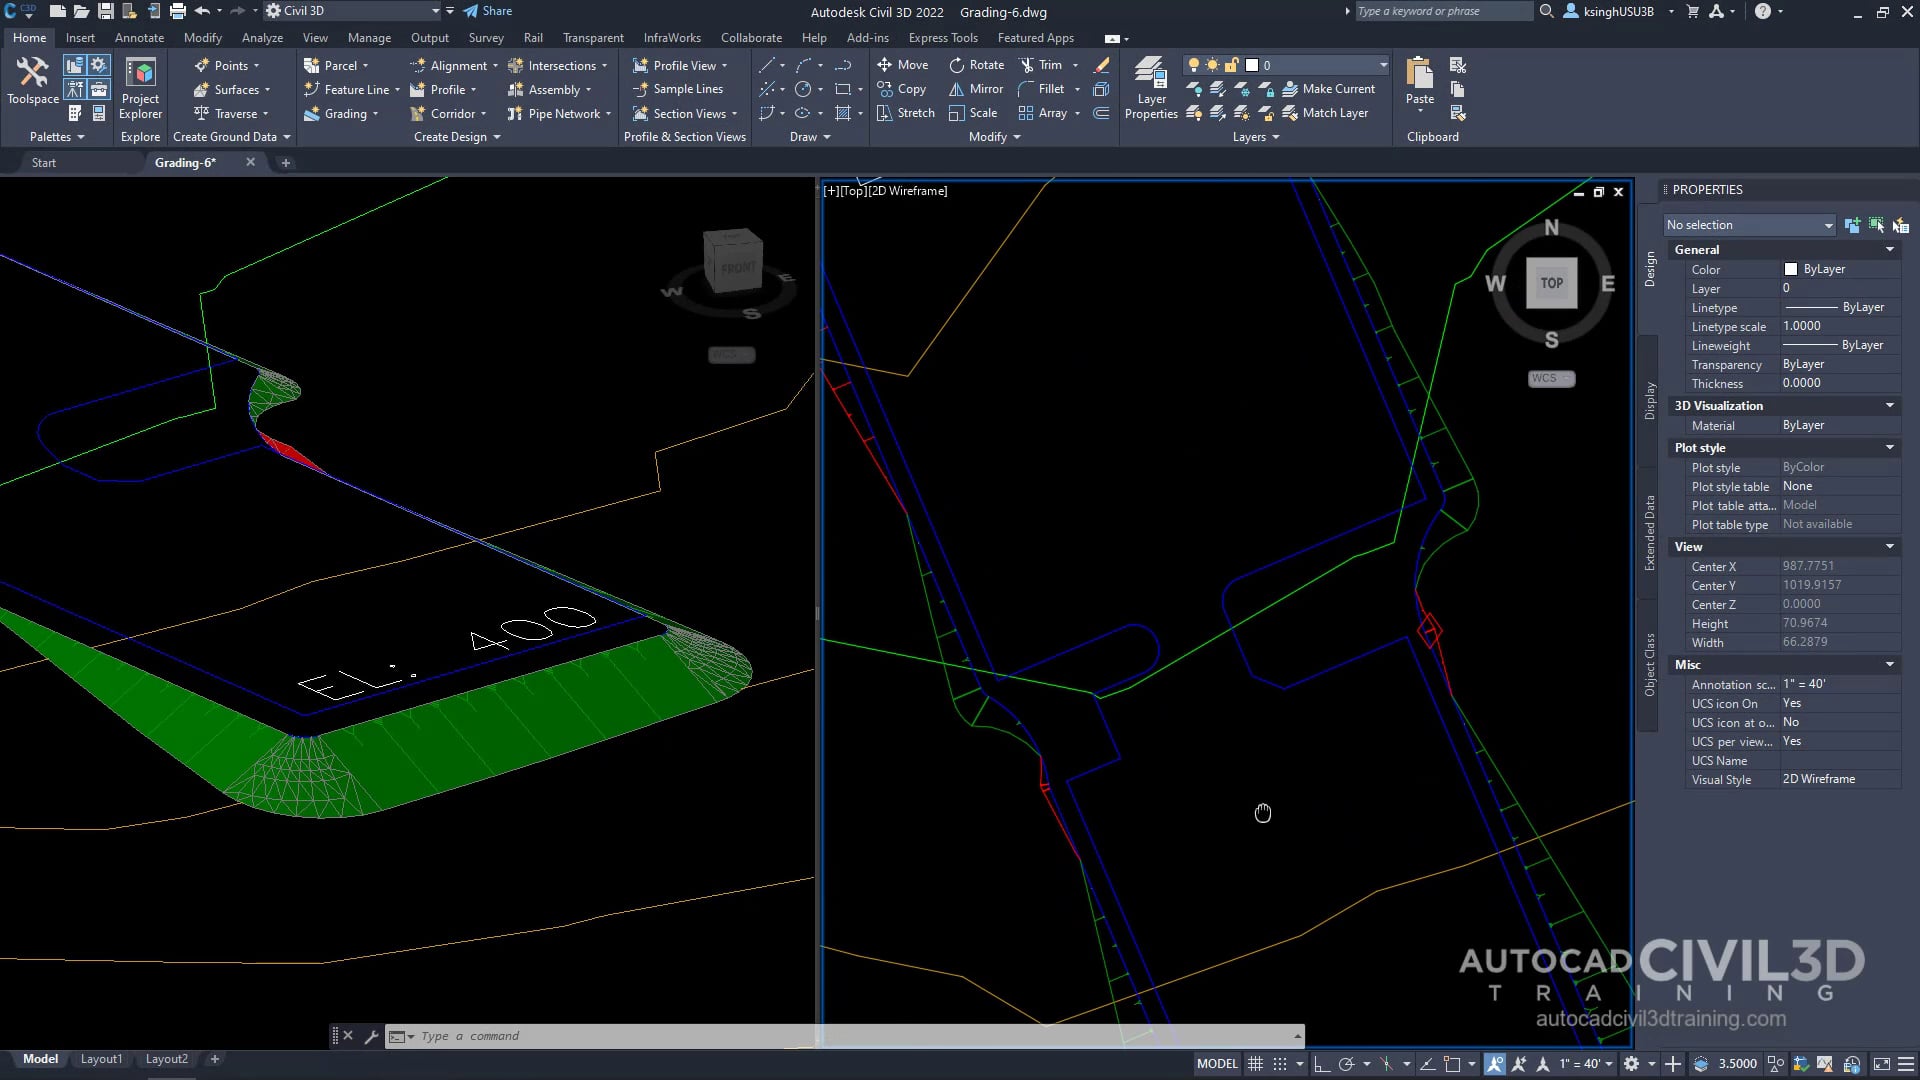Collapse the General section in Properties palette

pos(1888,249)
